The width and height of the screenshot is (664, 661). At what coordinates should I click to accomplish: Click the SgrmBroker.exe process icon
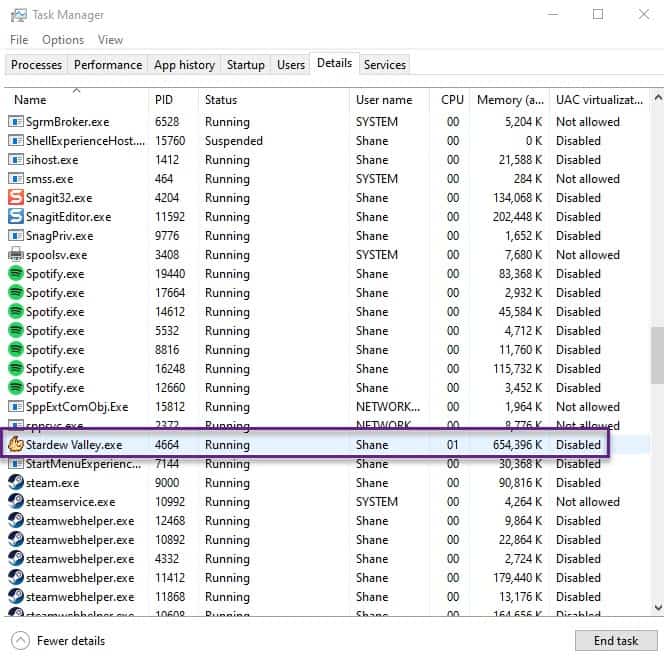(16, 122)
